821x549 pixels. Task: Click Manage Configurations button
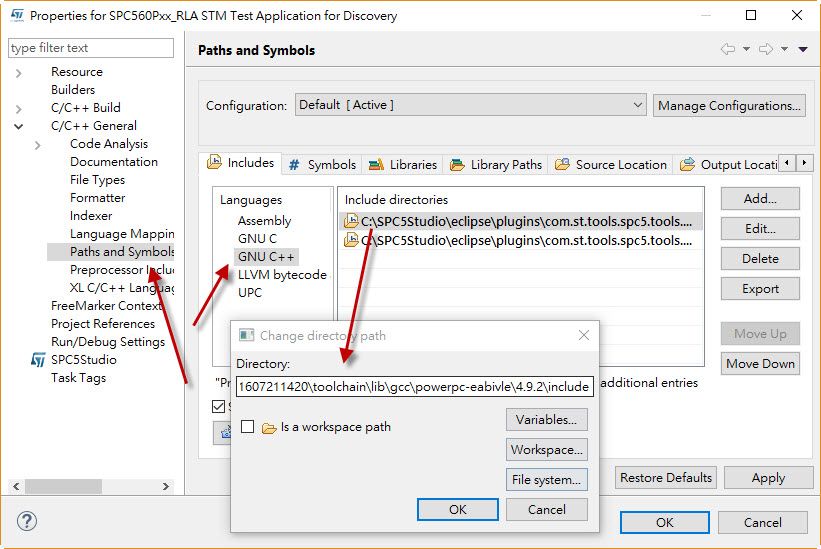729,106
